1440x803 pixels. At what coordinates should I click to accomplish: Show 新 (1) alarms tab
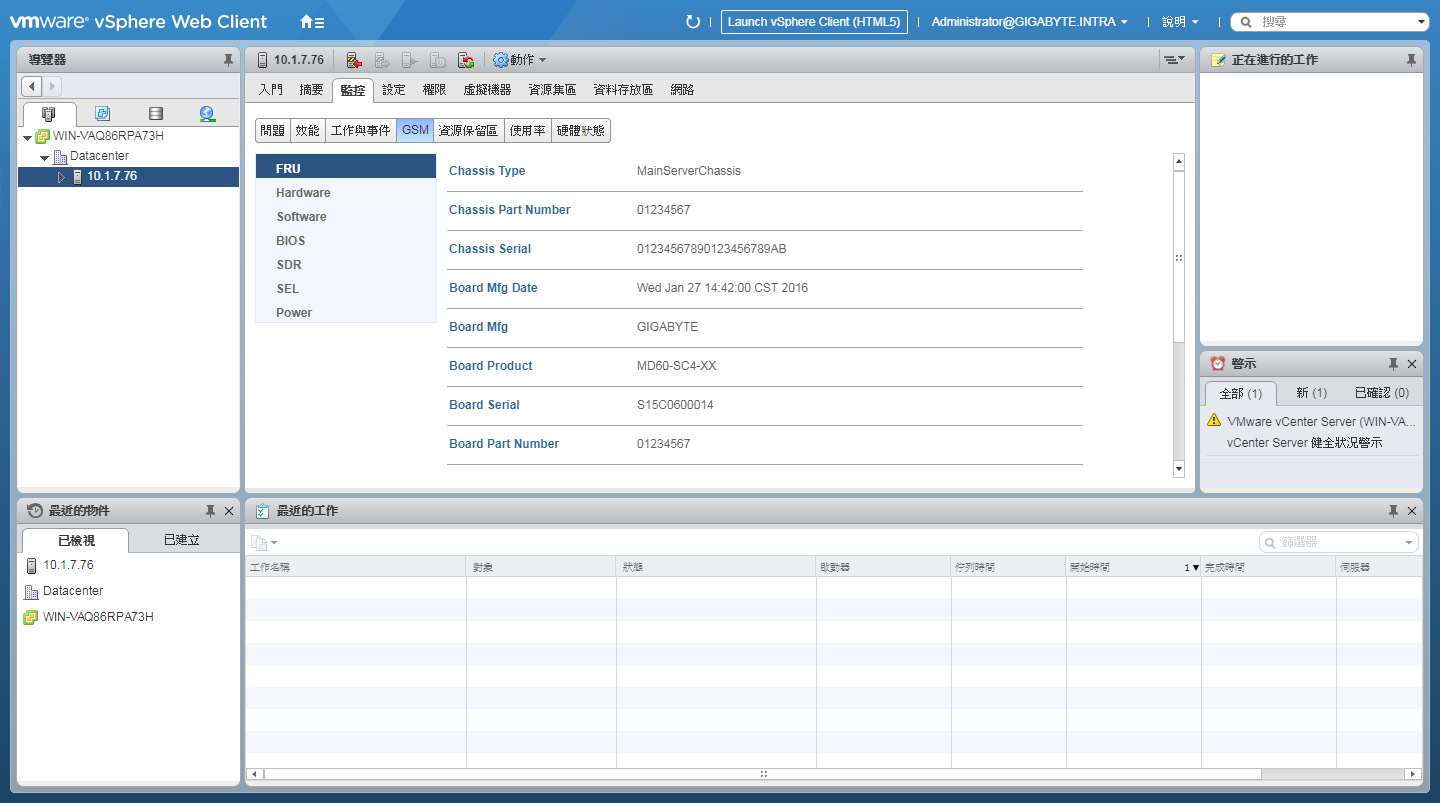point(1311,393)
